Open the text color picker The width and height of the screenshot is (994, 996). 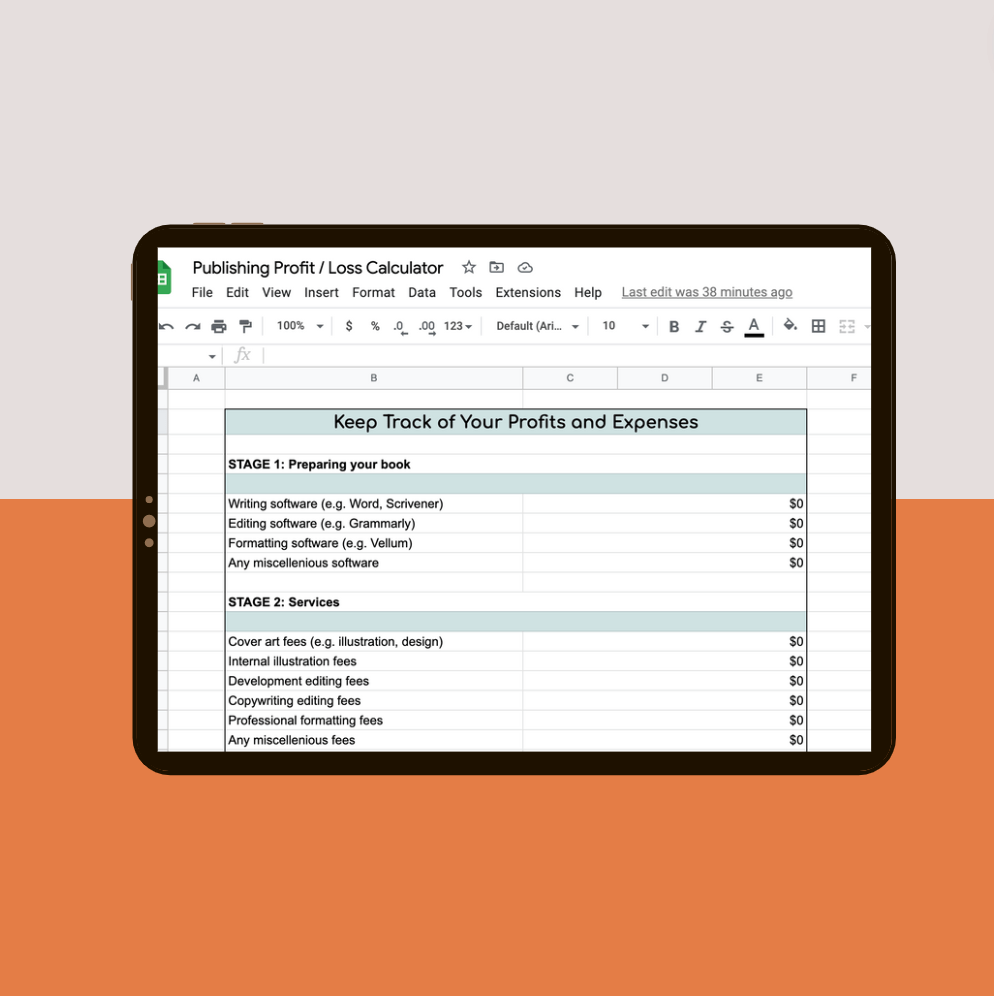(753, 326)
